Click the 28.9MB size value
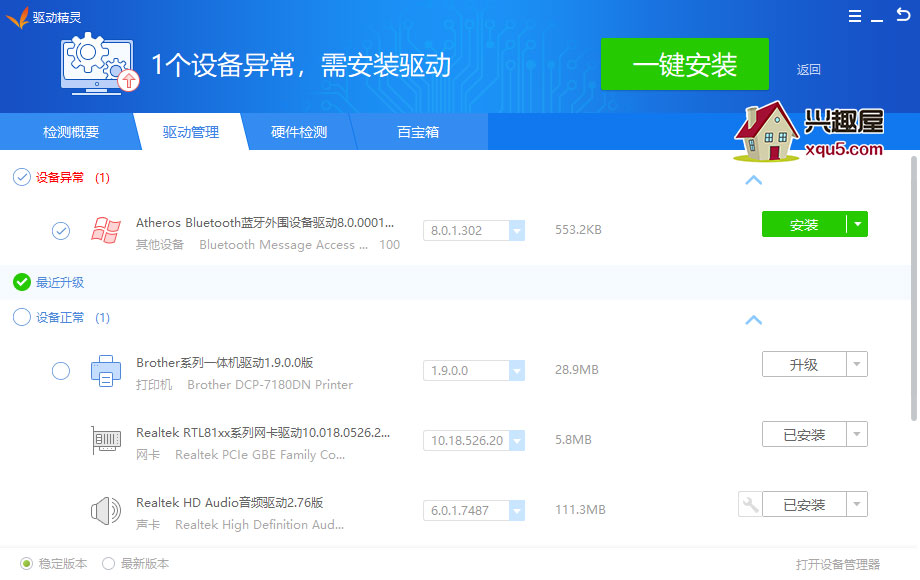Image resolution: width=920 pixels, height=580 pixels. pos(577,370)
